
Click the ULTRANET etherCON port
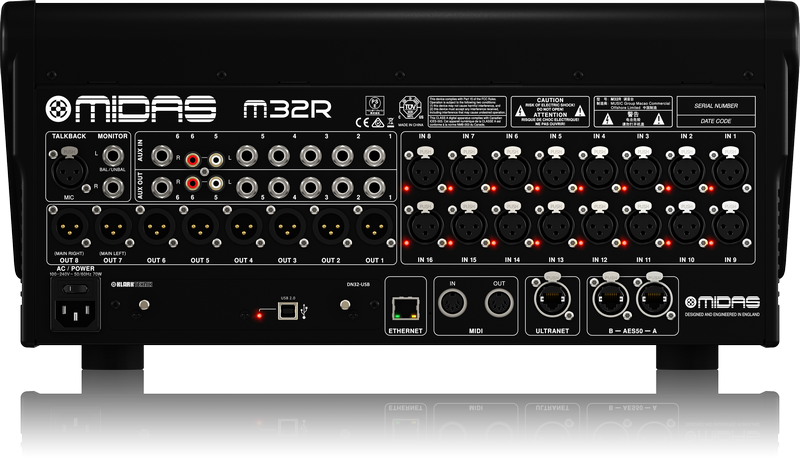tap(555, 296)
